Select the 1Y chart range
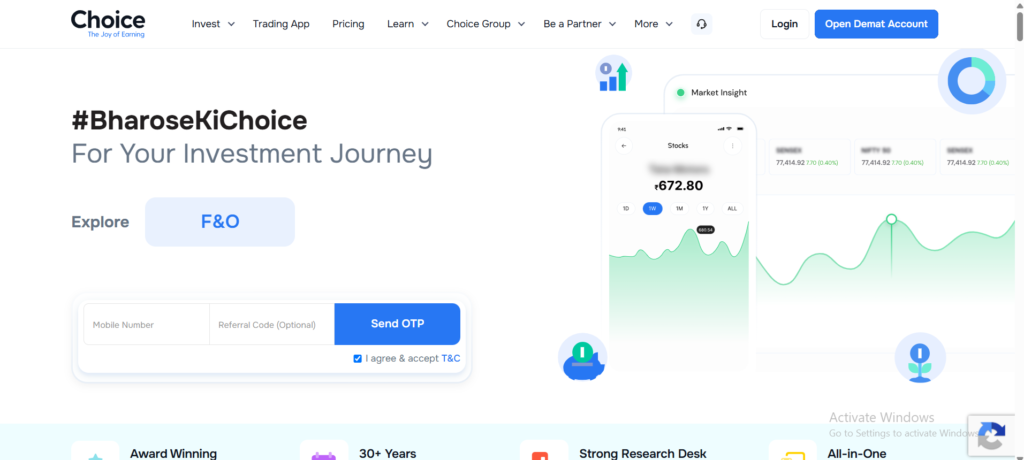The height and width of the screenshot is (460, 1024). click(x=705, y=208)
